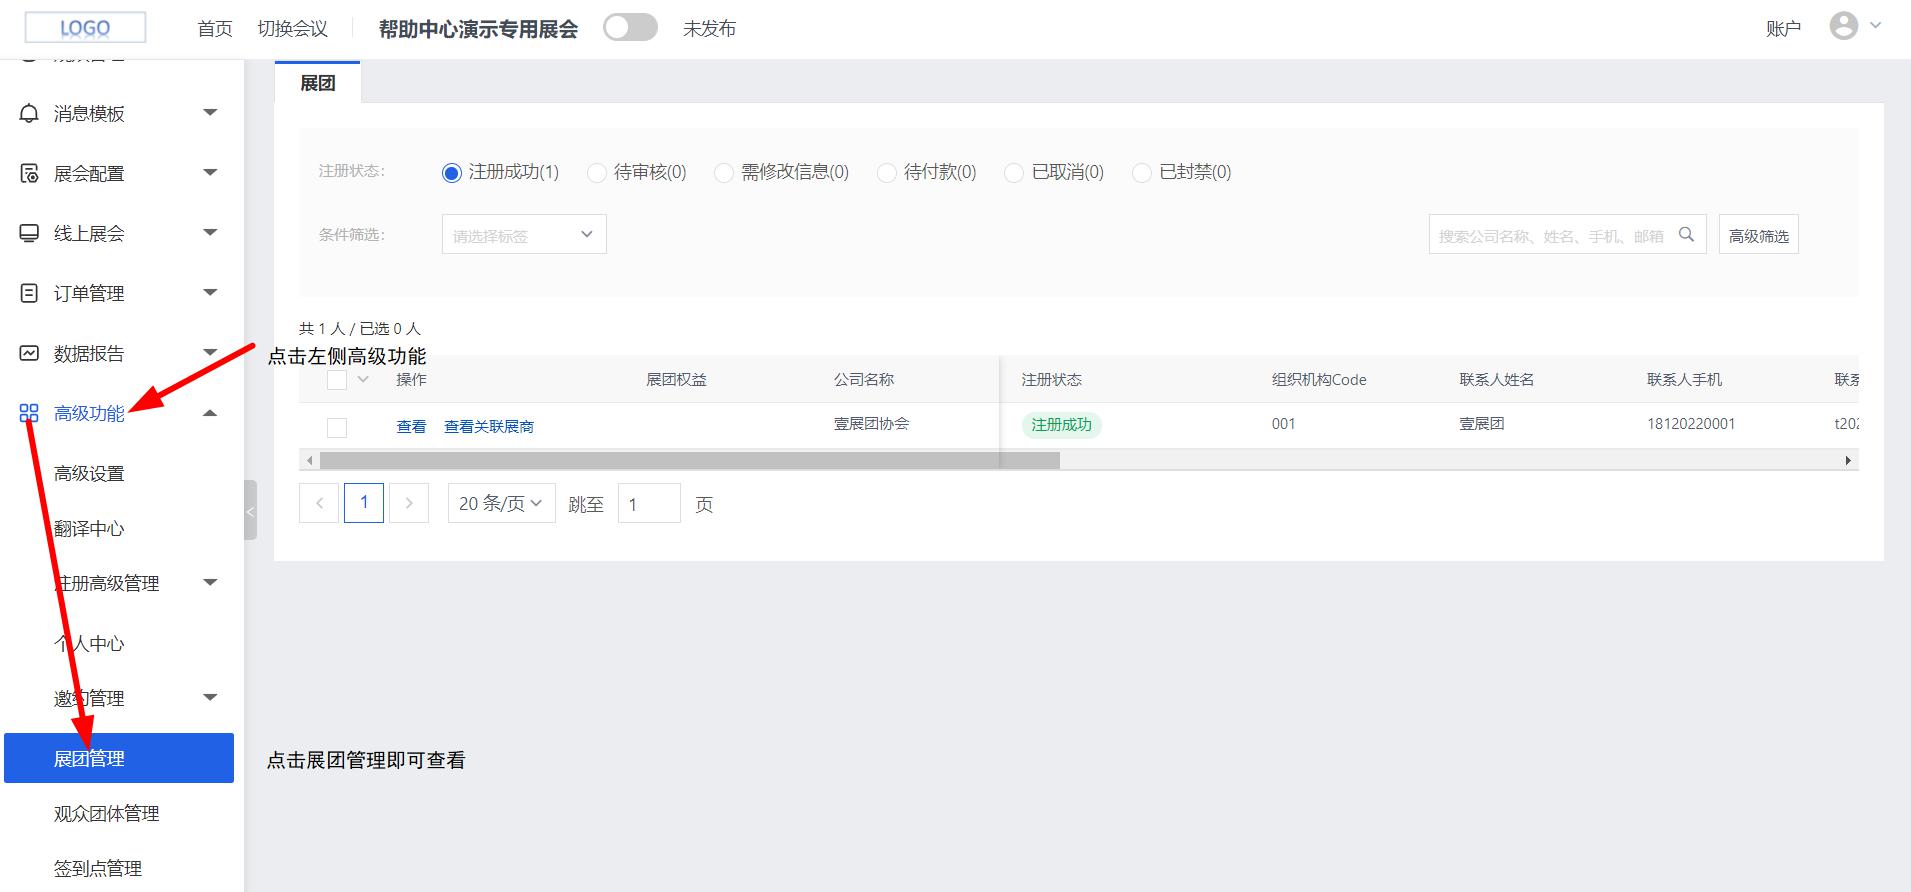Open the 20 条/页 page size dropdown
This screenshot has height=892, width=1911.
tap(501, 504)
